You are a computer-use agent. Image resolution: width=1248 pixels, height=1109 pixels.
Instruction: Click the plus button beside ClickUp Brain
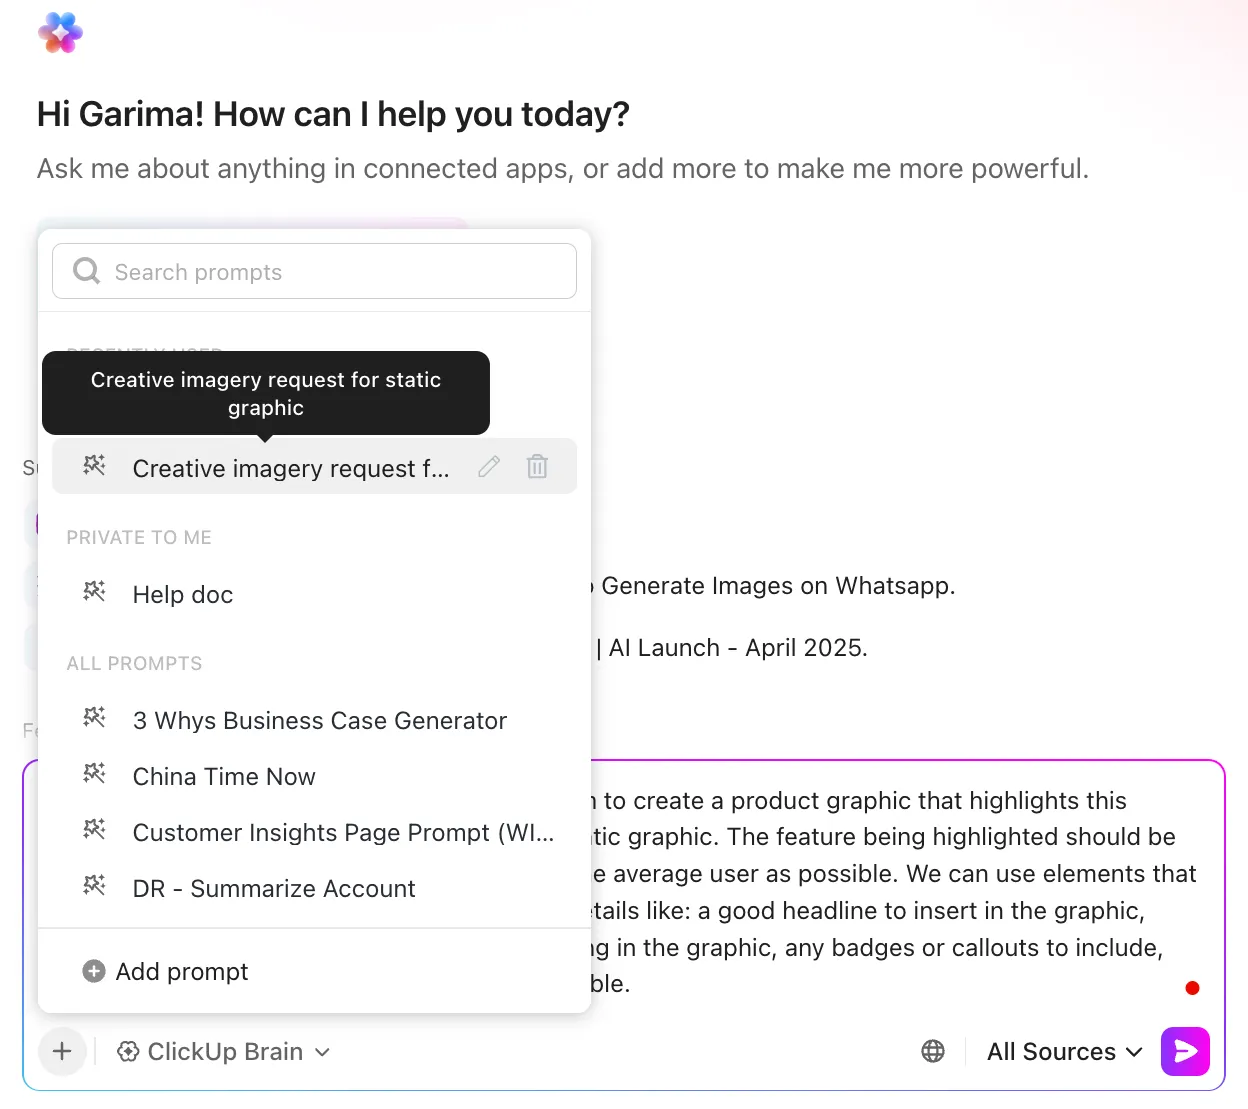click(62, 1051)
